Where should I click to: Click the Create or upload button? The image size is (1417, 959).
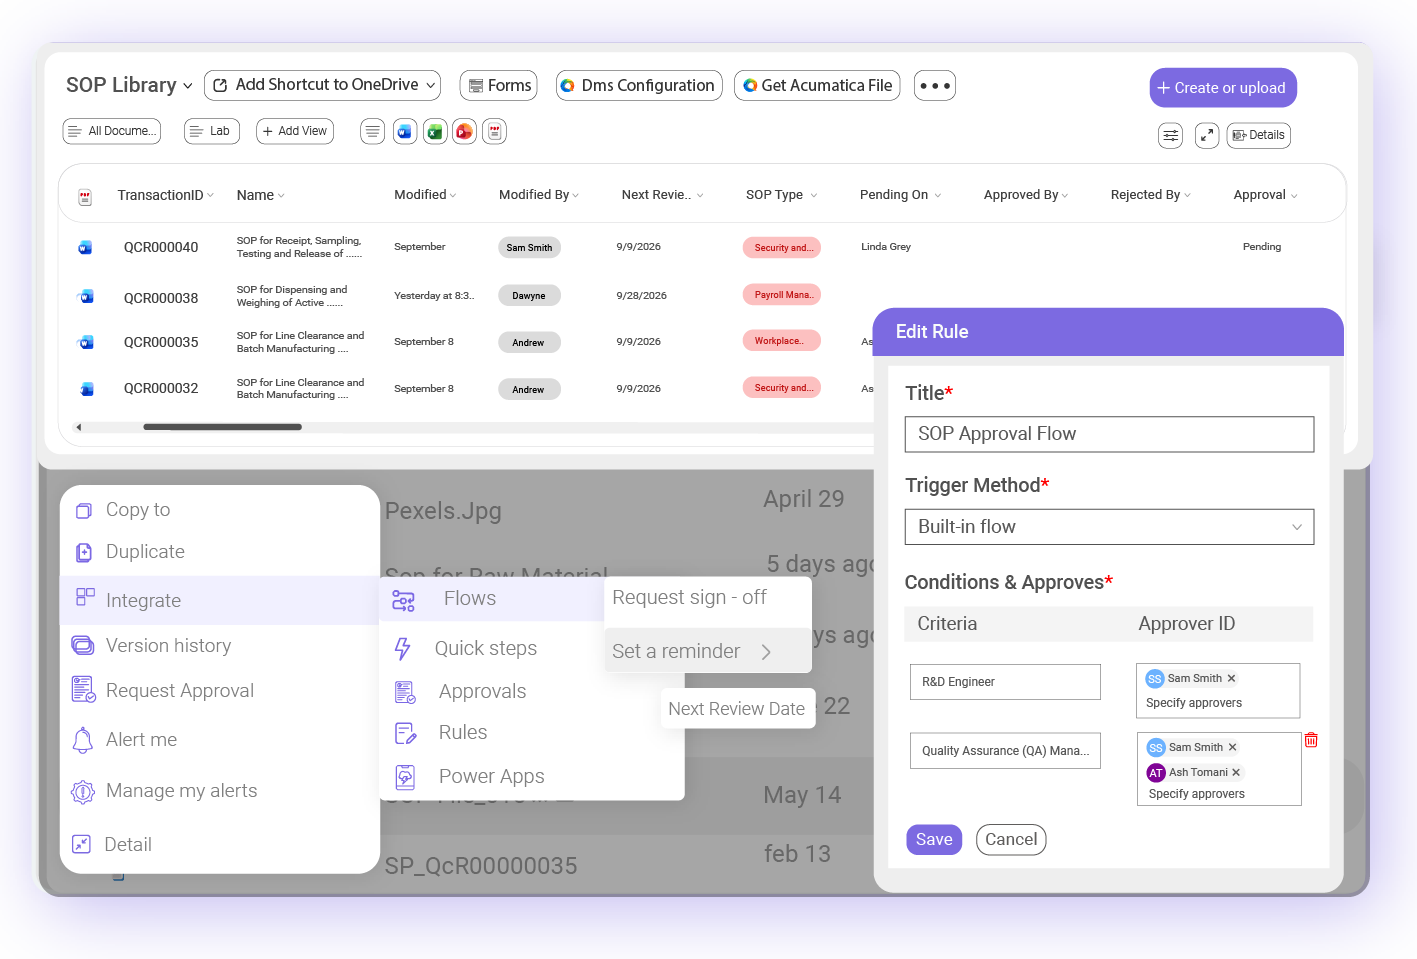click(1223, 88)
